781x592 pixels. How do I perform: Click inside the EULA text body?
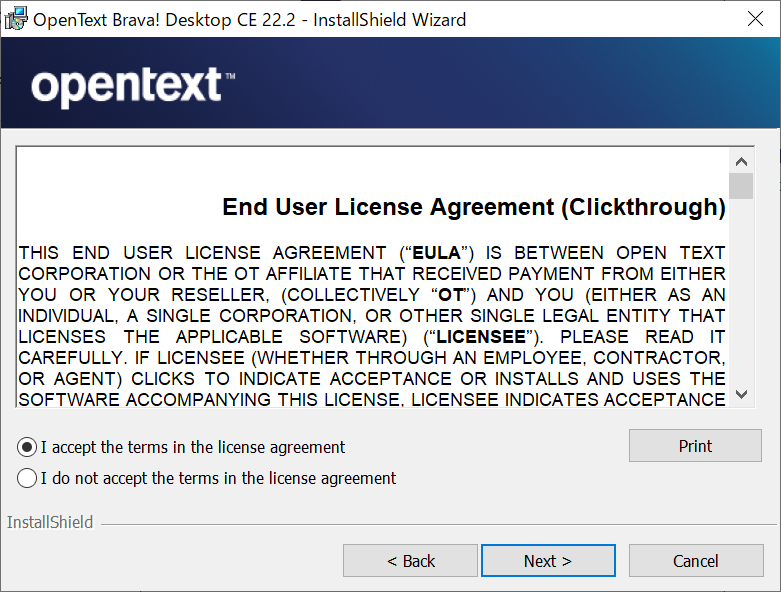pos(372,326)
